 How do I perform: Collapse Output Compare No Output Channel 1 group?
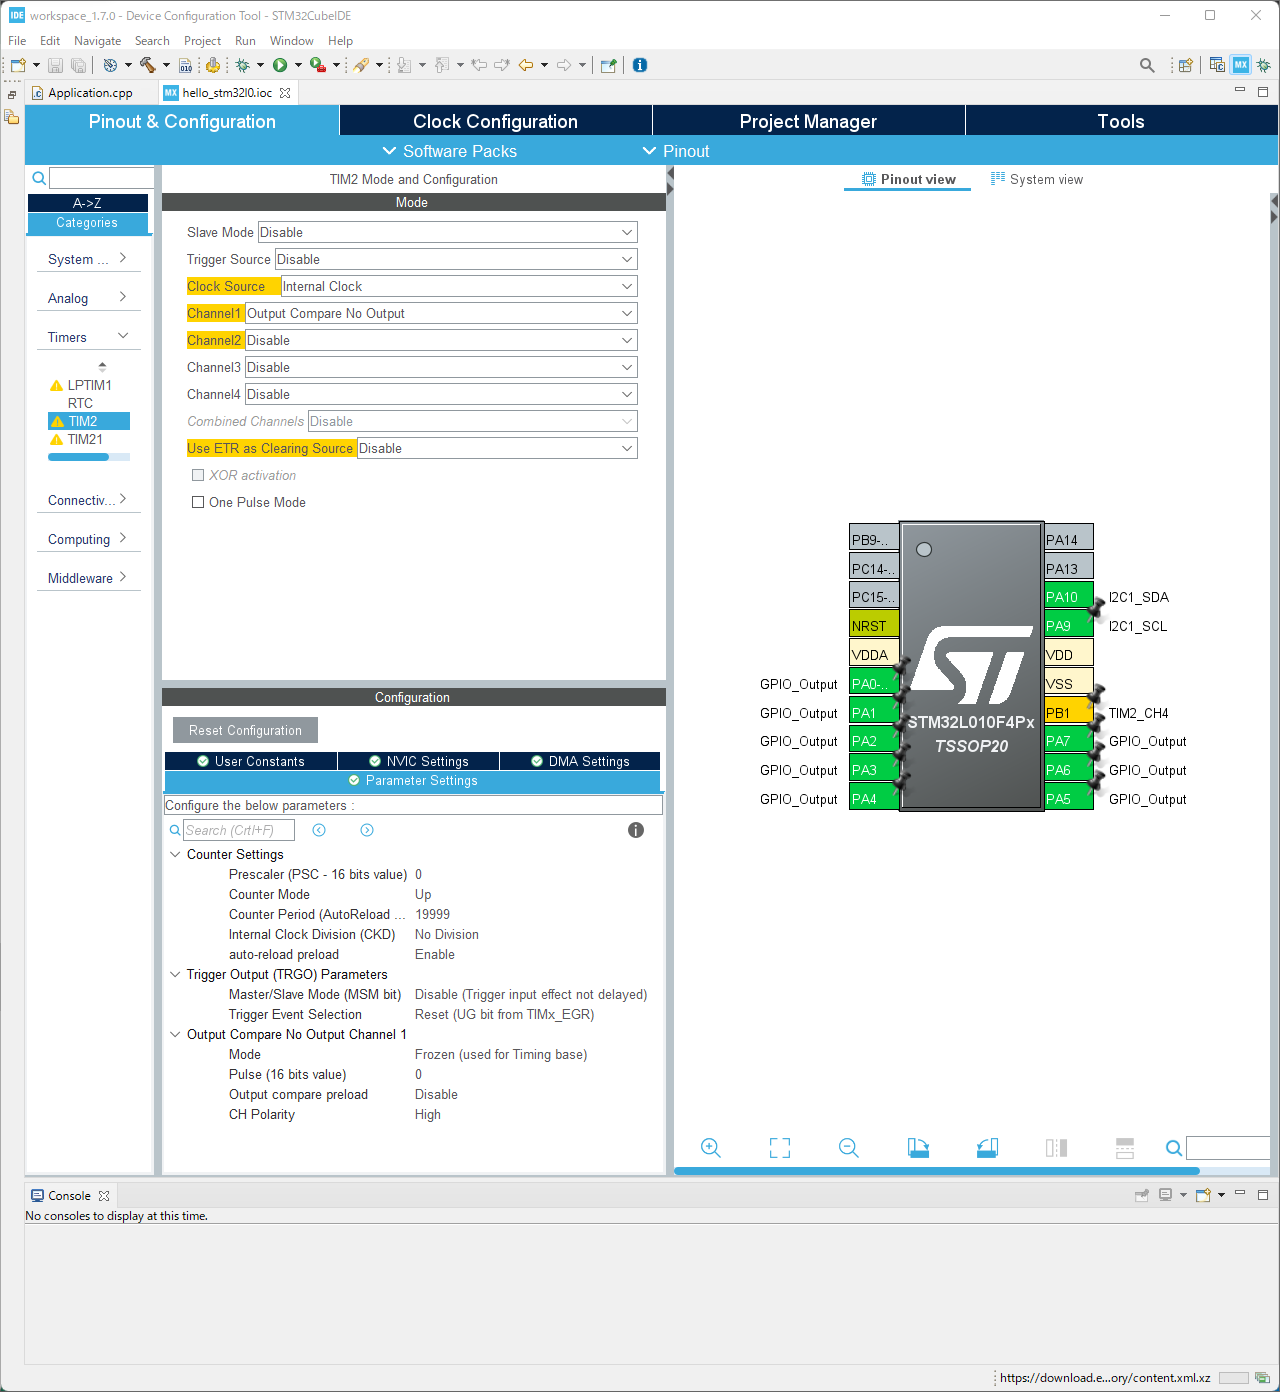click(x=175, y=1034)
